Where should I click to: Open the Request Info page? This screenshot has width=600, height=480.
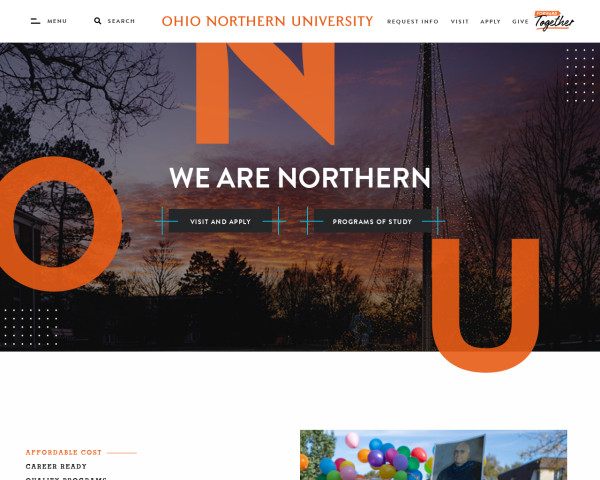click(412, 21)
